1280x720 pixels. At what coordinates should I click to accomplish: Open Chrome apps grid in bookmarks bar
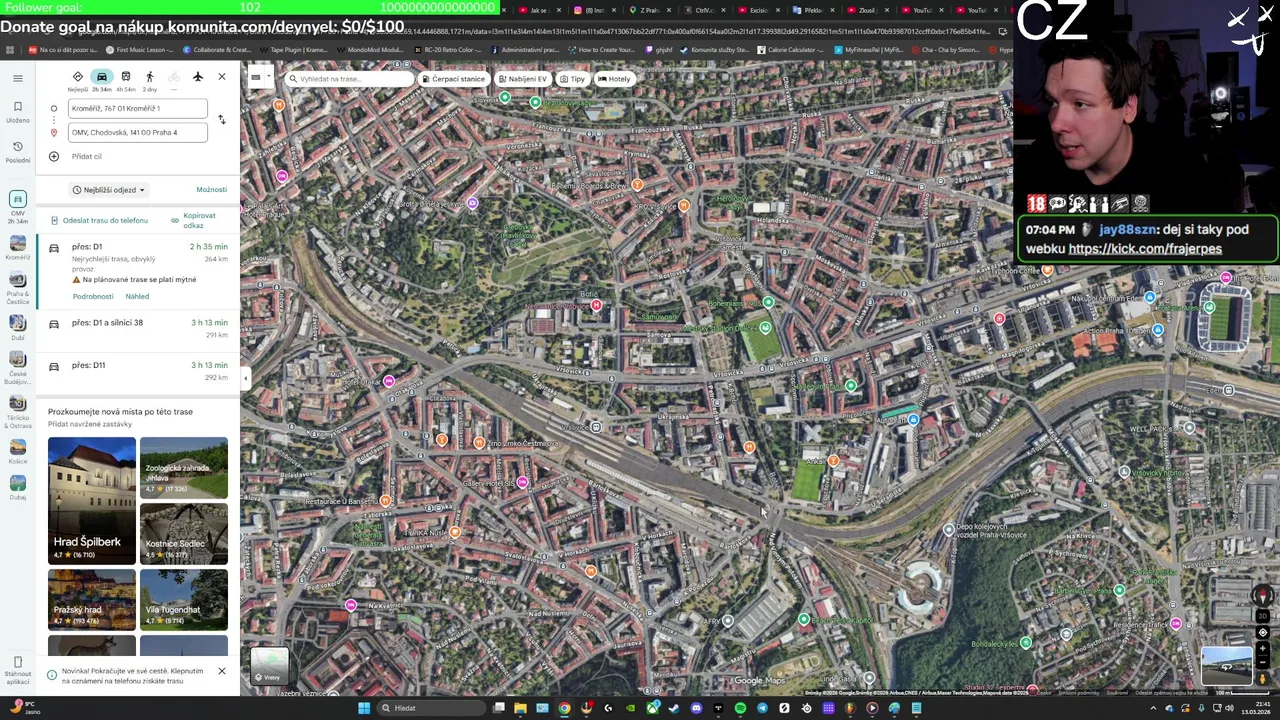(10, 49)
